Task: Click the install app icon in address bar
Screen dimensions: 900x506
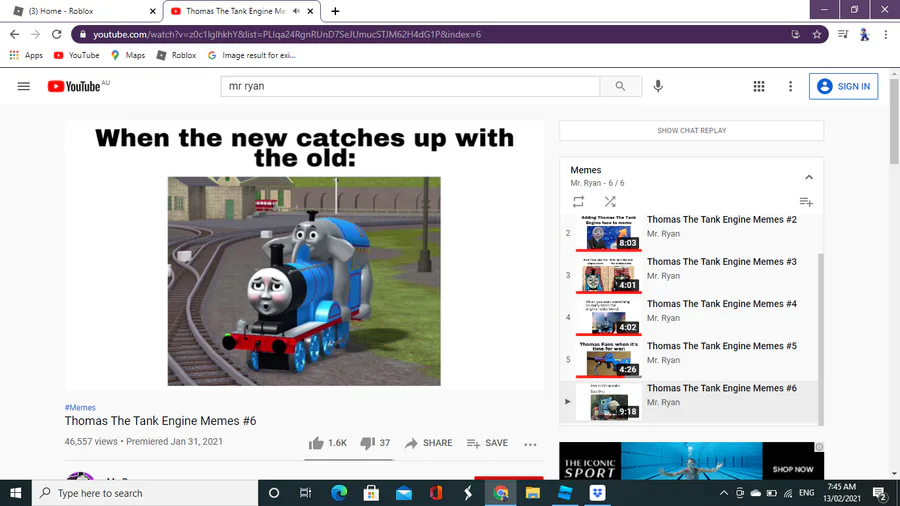Action: click(x=796, y=34)
